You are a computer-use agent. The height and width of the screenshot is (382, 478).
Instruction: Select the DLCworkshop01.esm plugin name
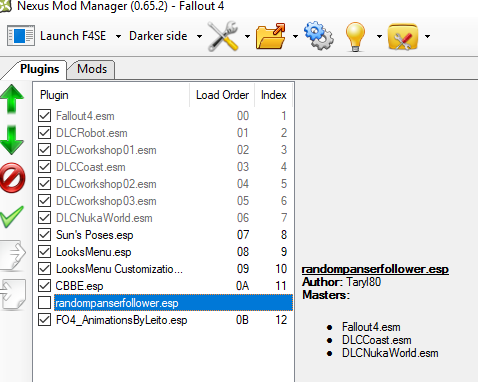pyautogui.click(x=106, y=150)
